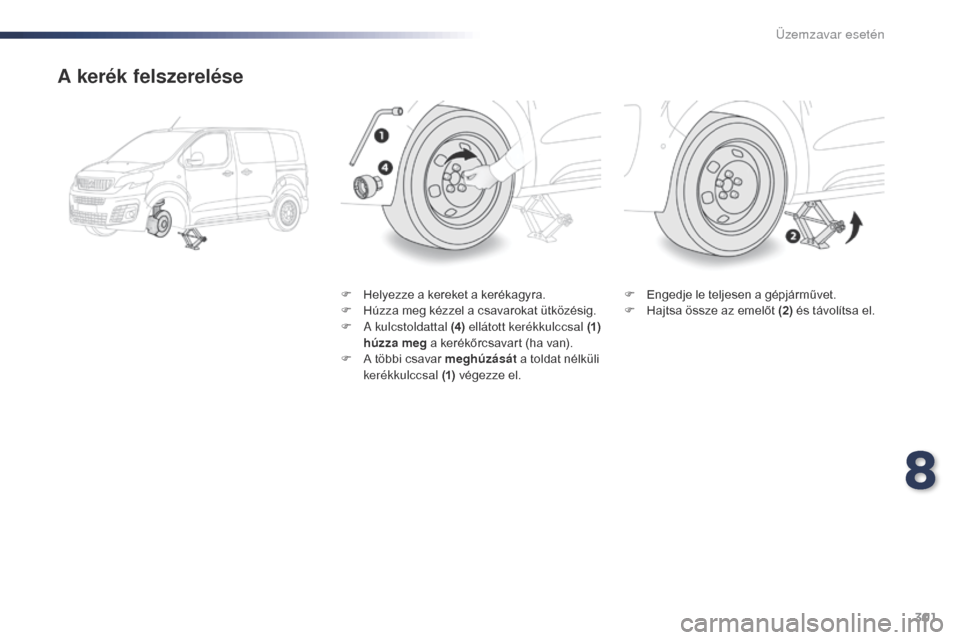The height and width of the screenshot is (640, 960).
Task: Click the line 'Húzza meg kézzel a csavarokat ütközésig.'
Action: click(x=479, y=311)
